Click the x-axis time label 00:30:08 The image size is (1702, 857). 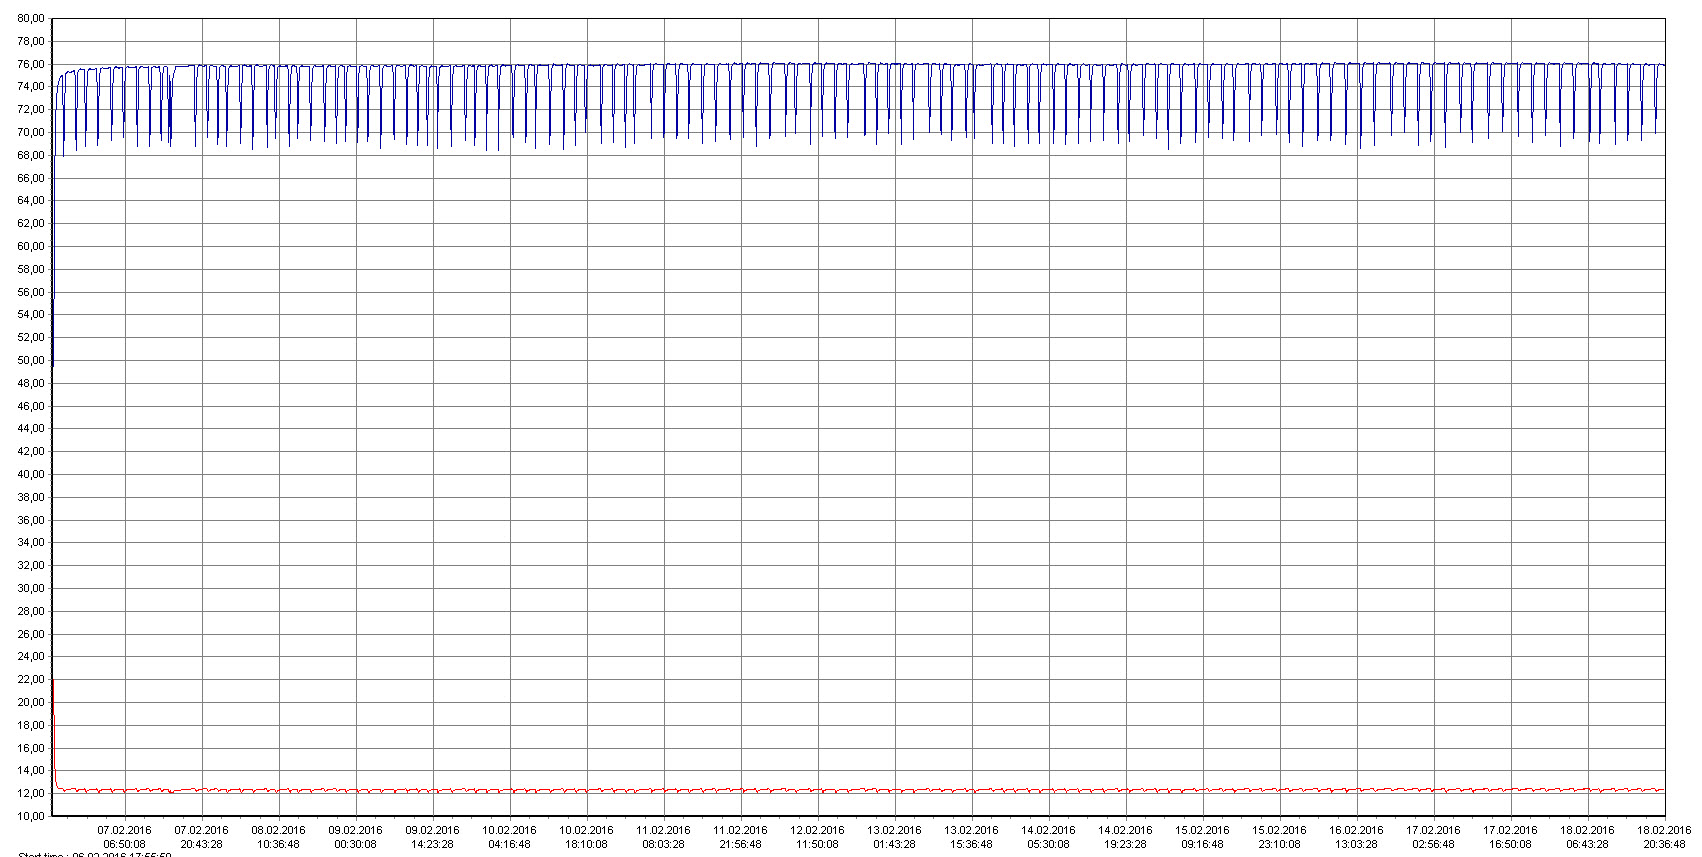355,844
